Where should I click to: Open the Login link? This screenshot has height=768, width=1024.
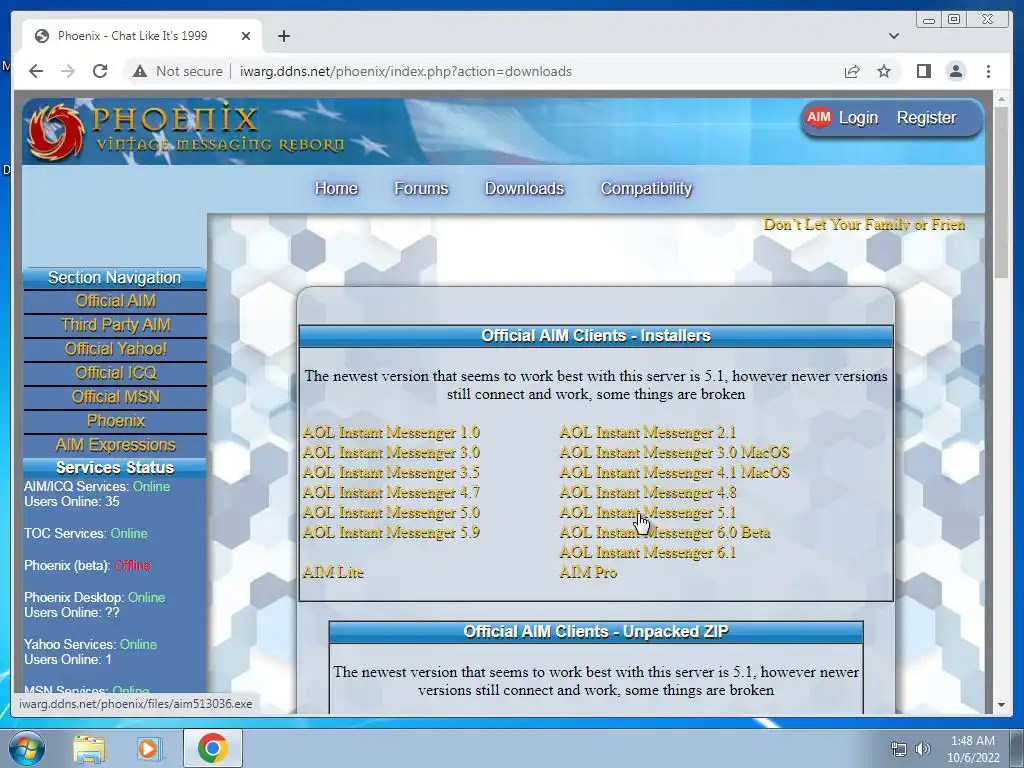coord(858,118)
